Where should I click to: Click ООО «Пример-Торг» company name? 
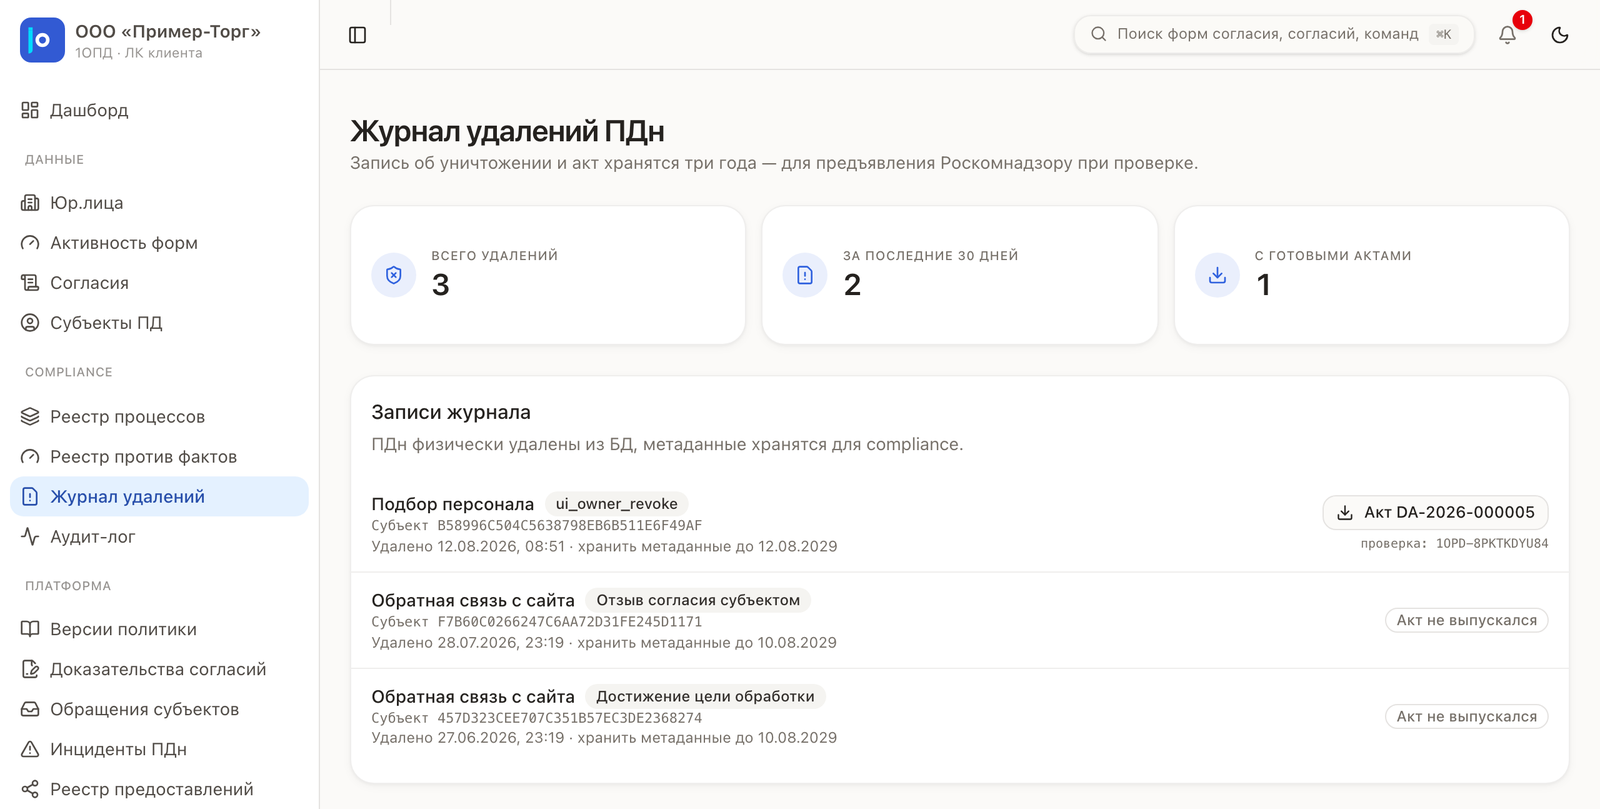(168, 31)
